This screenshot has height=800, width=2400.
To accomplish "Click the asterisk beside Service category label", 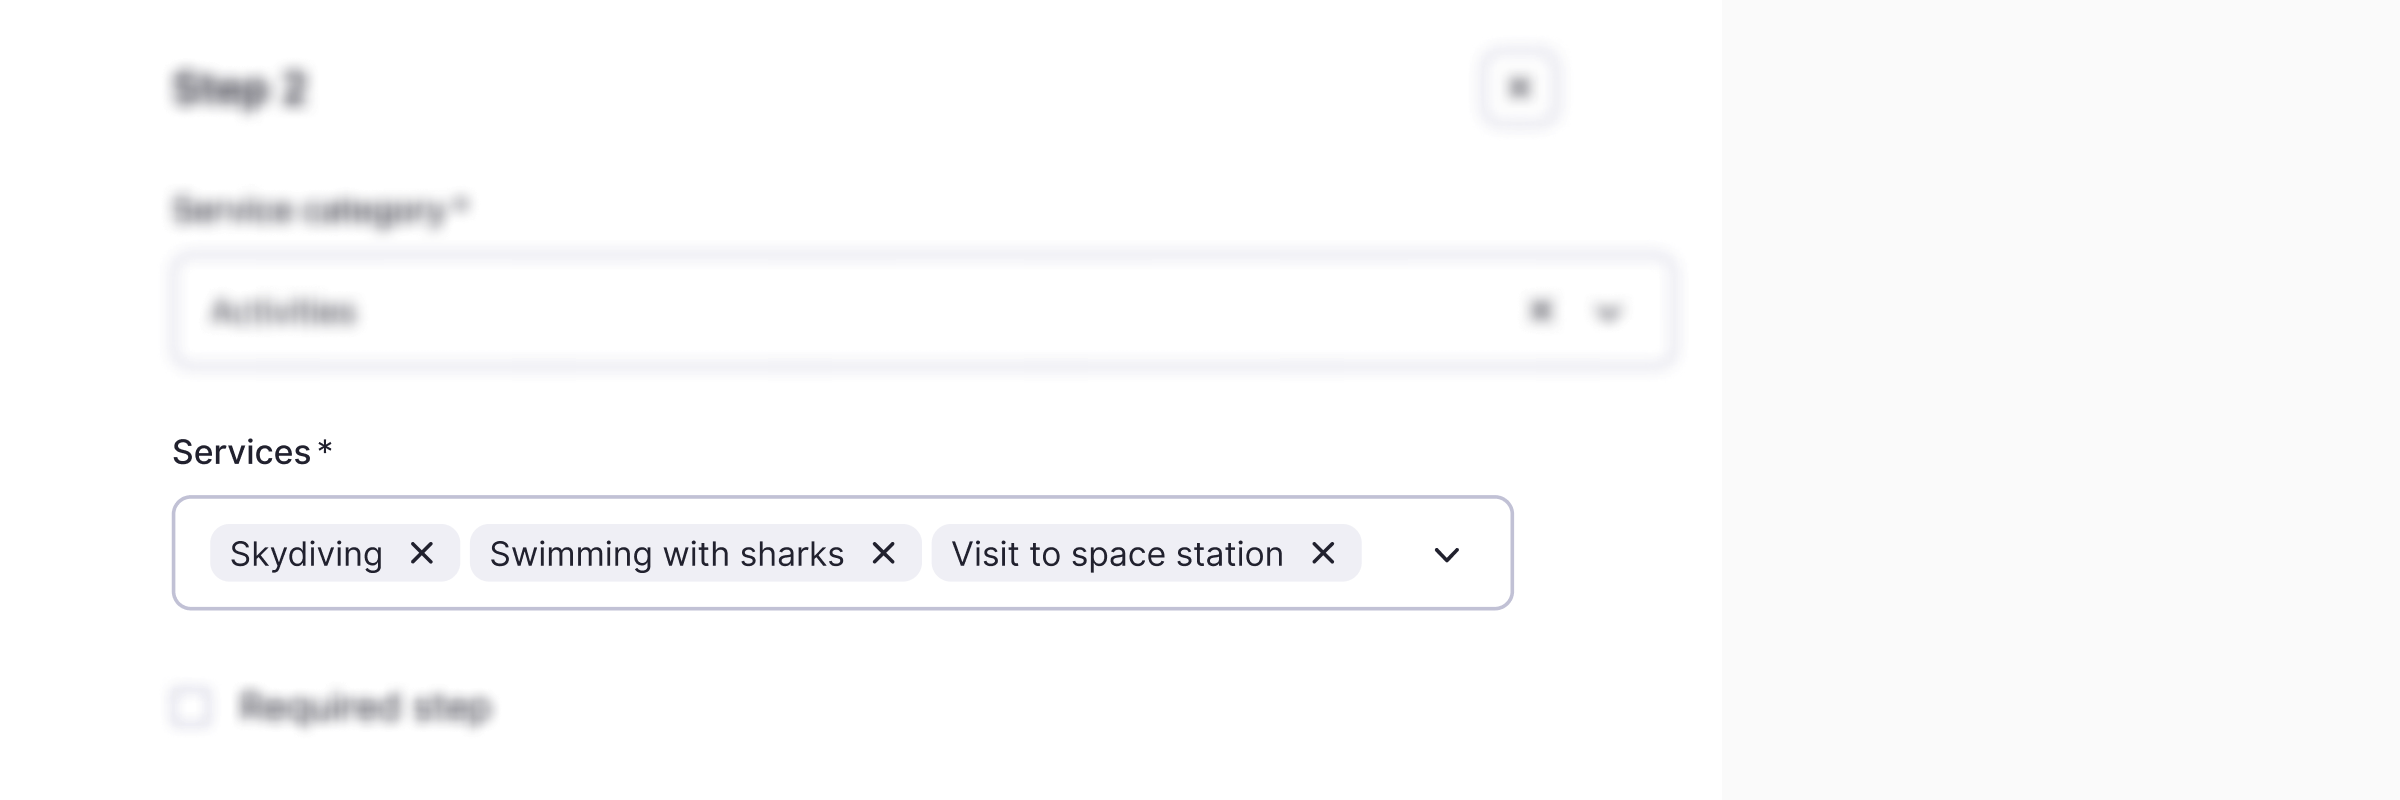I will [461, 207].
